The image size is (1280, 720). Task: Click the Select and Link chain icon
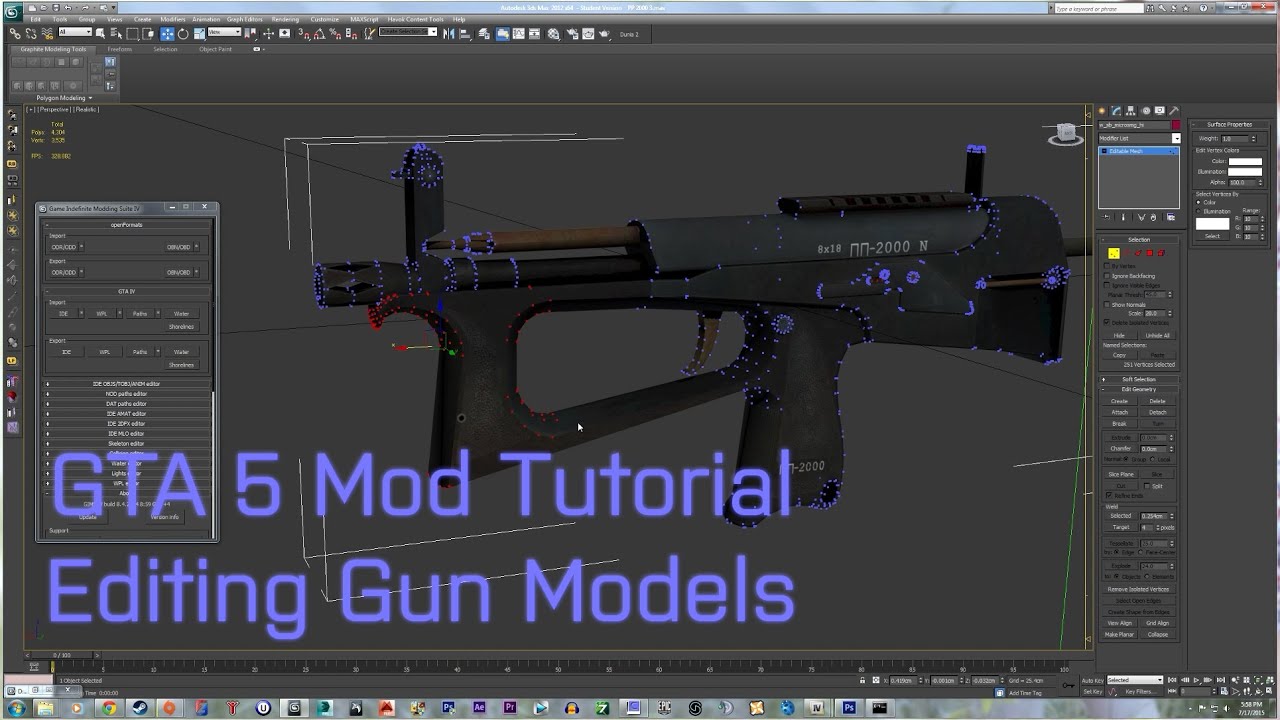click(x=15, y=34)
